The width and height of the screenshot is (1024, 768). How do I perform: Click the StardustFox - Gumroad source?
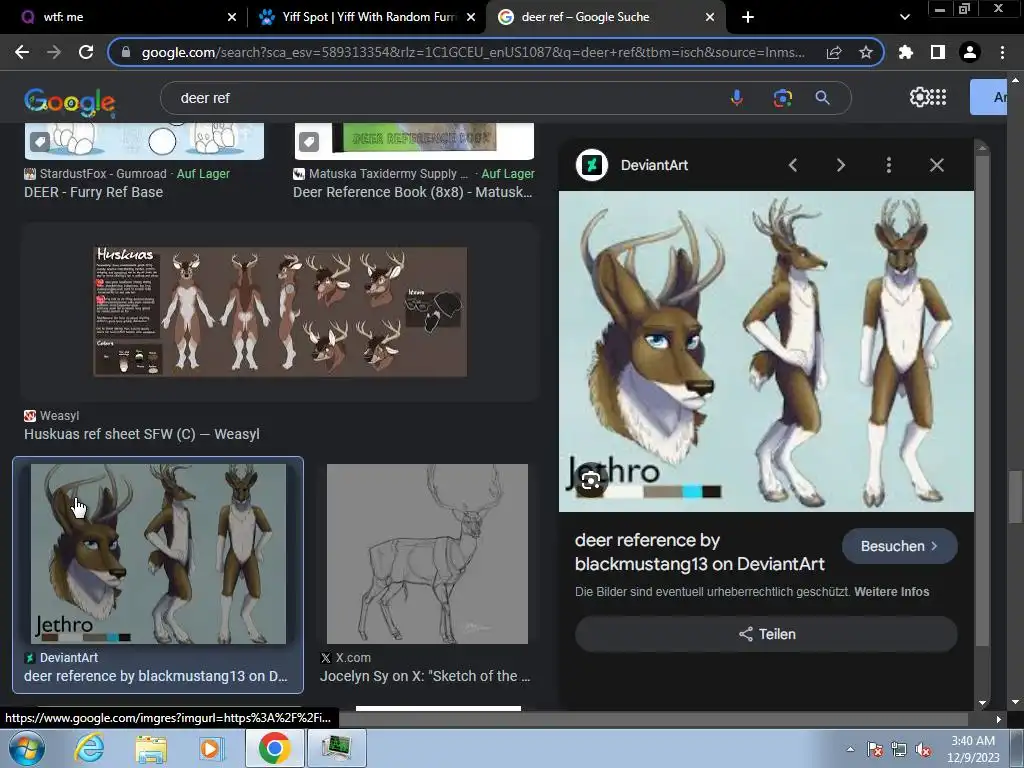[x=103, y=174]
